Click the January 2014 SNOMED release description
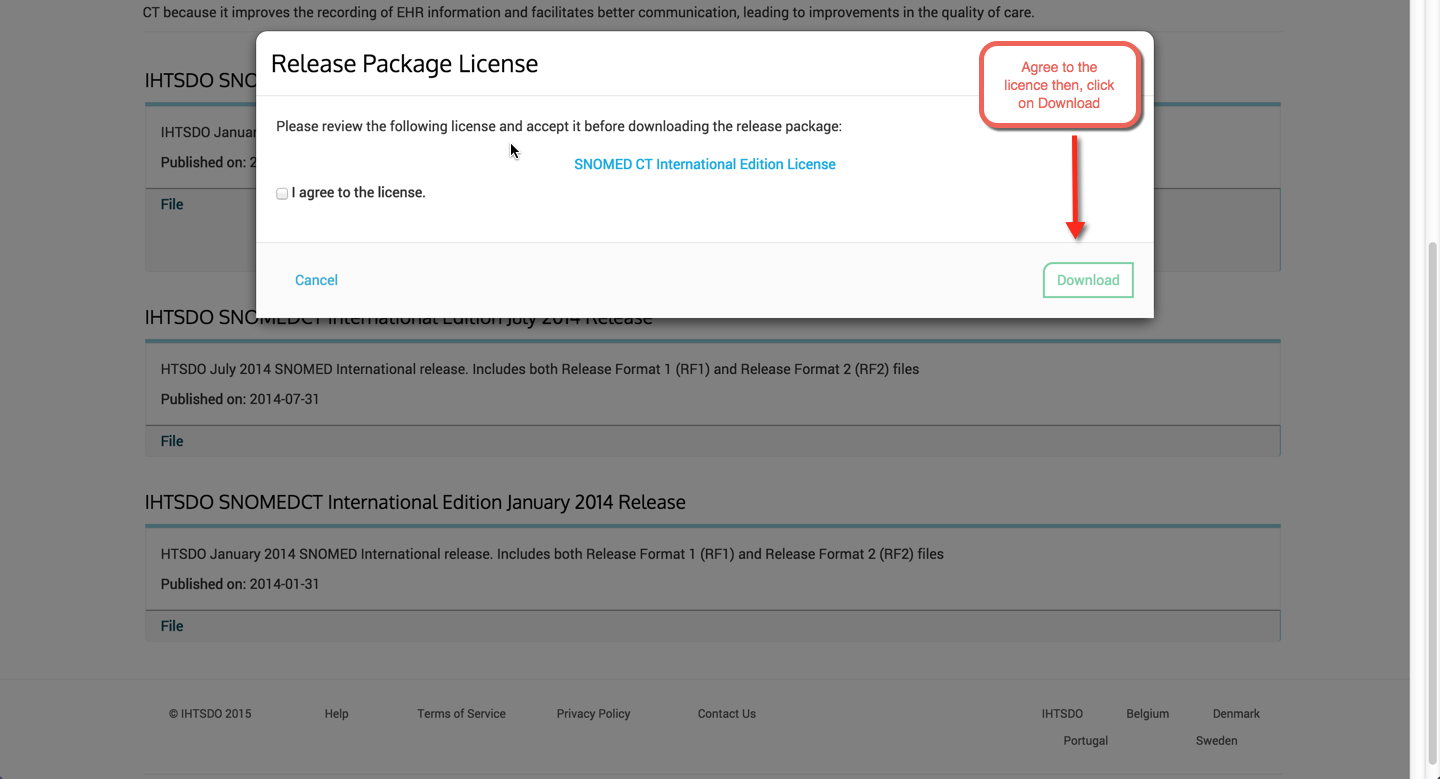The height and width of the screenshot is (779, 1440). 552,554
